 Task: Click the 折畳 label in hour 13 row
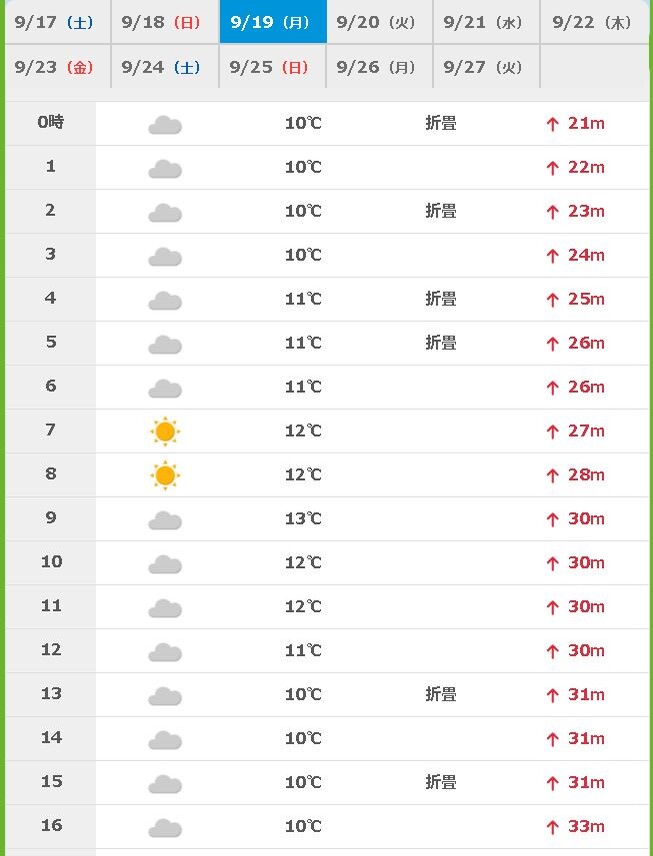click(441, 694)
